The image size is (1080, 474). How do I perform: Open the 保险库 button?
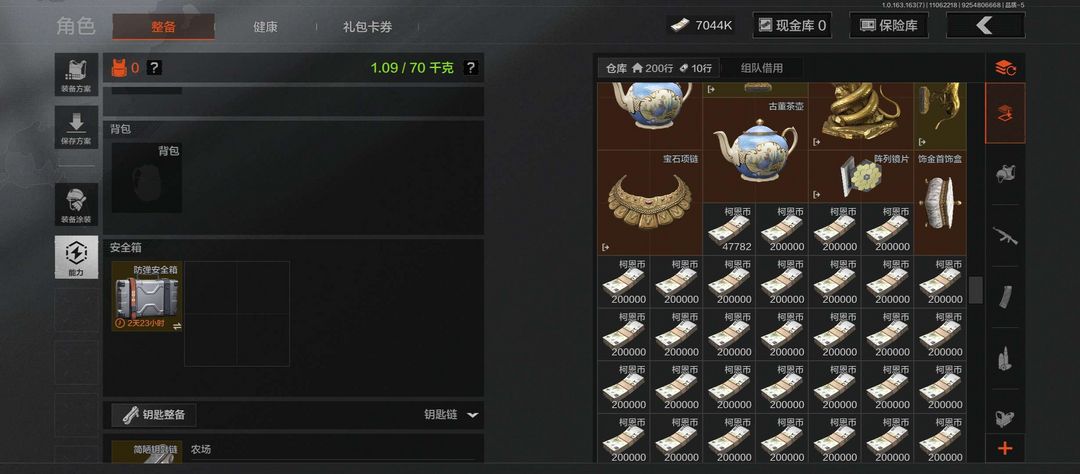click(889, 25)
